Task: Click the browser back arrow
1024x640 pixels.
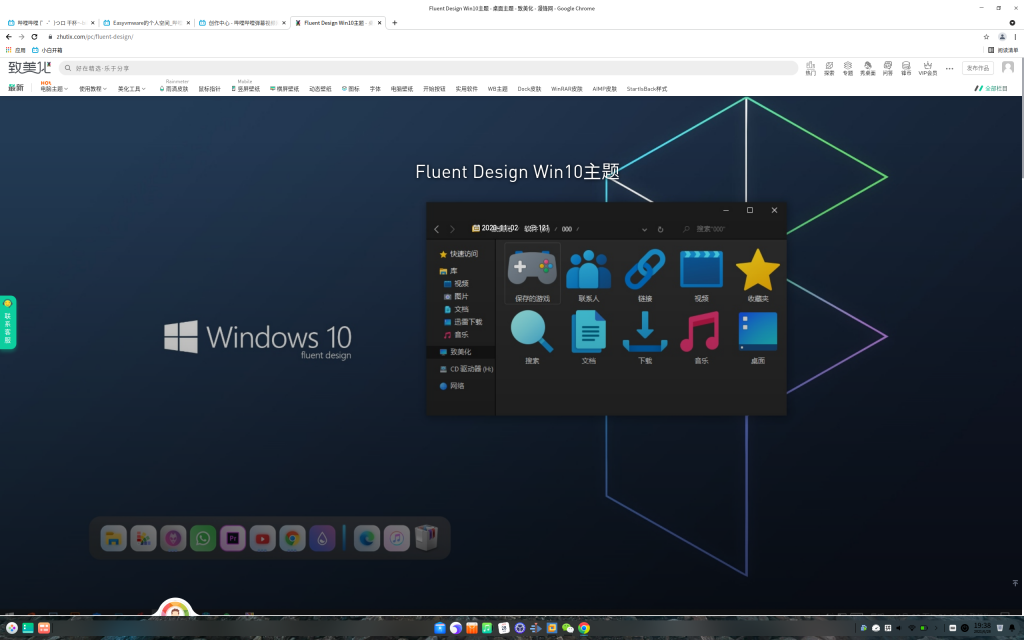Action: [x=8, y=37]
